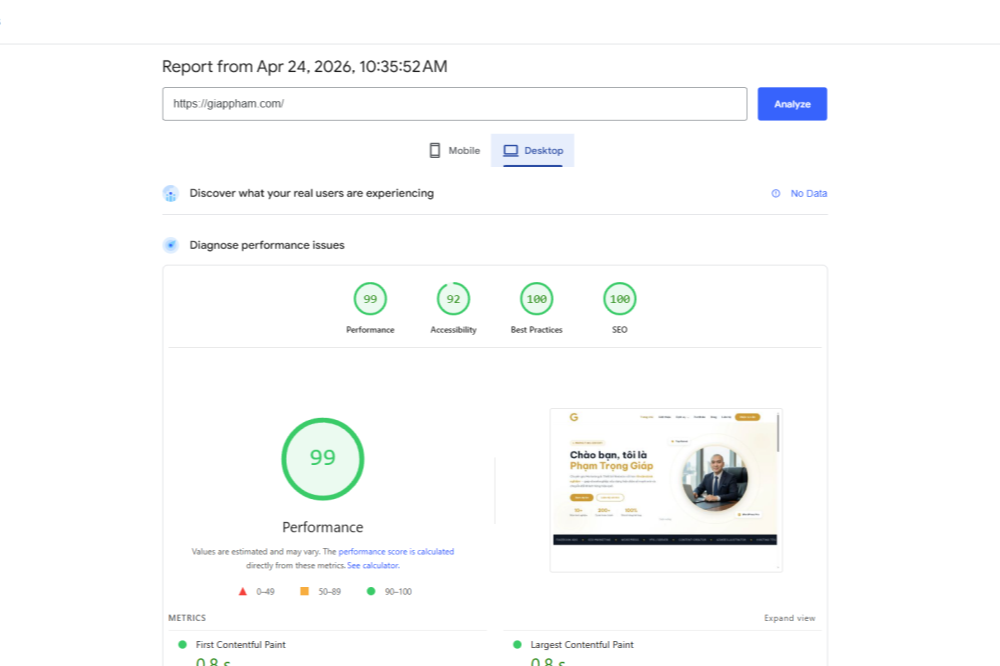Viewport: 1000px width, 666px height.
Task: Select the SEO score gauge 100
Action: (620, 299)
